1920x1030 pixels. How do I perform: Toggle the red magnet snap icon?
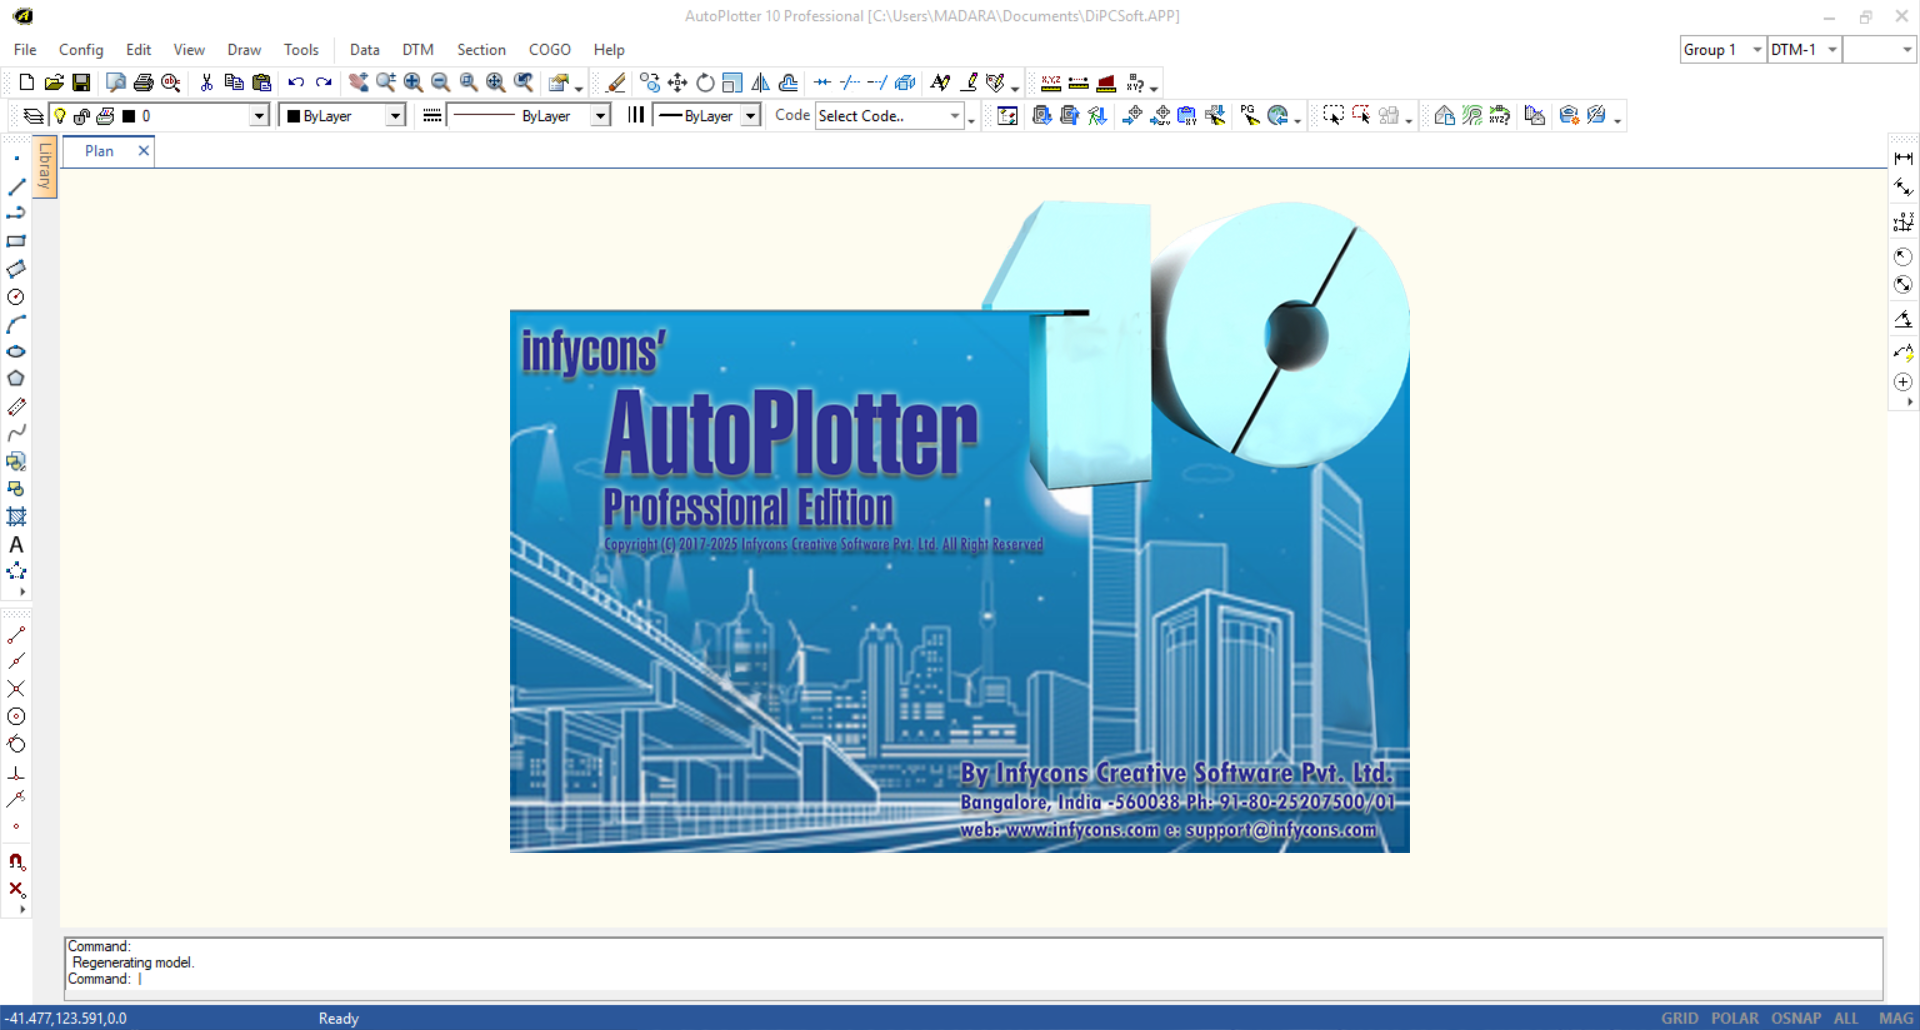coord(16,861)
